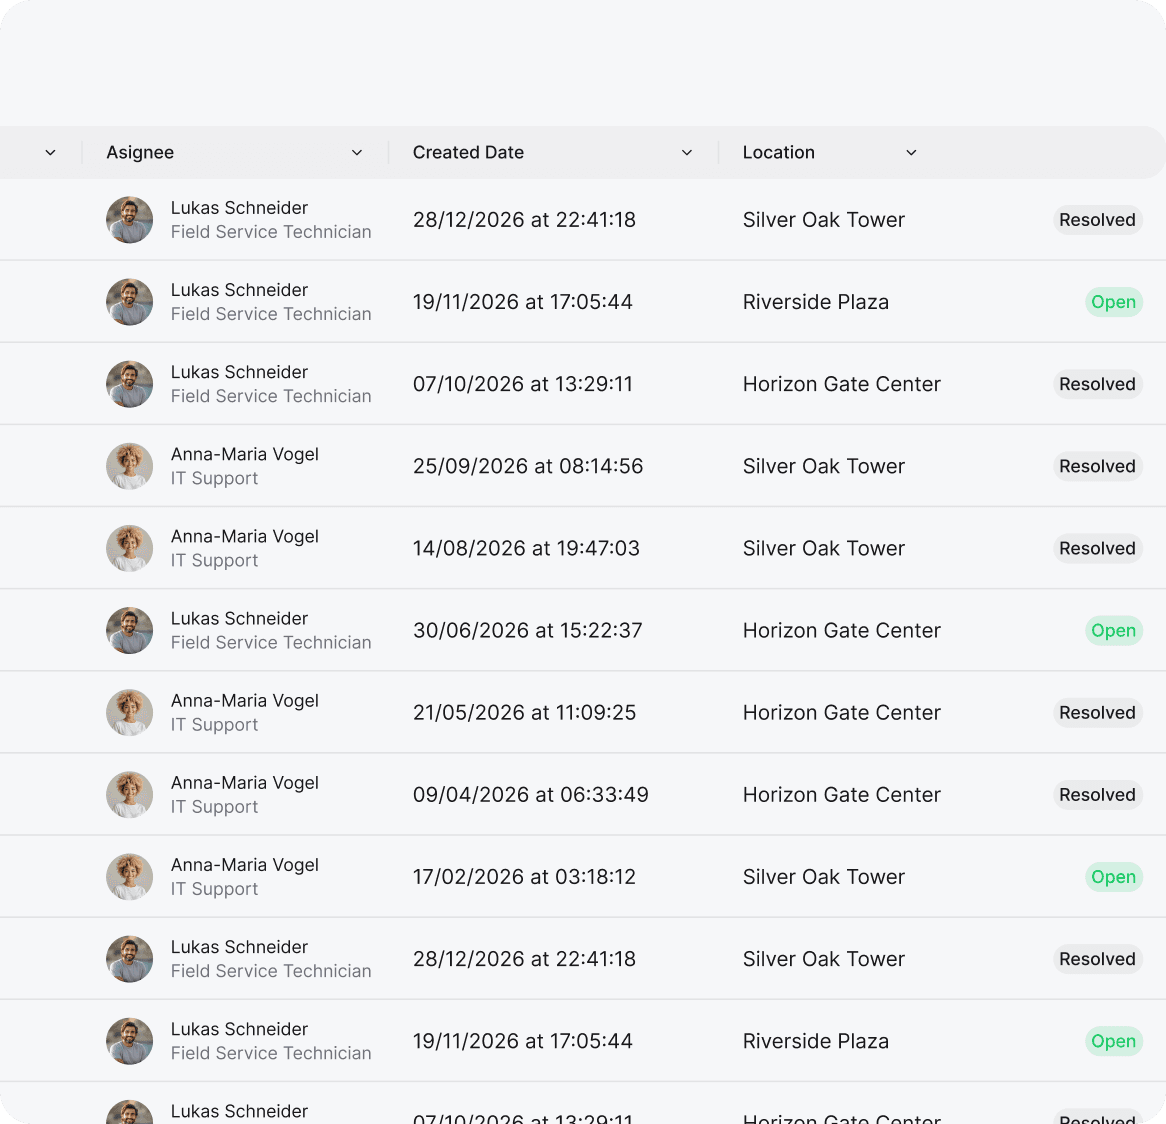1166x1124 pixels.
Task: Click Anna-Maria Vogel's avatar beside 17/02/2026
Action: point(129,877)
